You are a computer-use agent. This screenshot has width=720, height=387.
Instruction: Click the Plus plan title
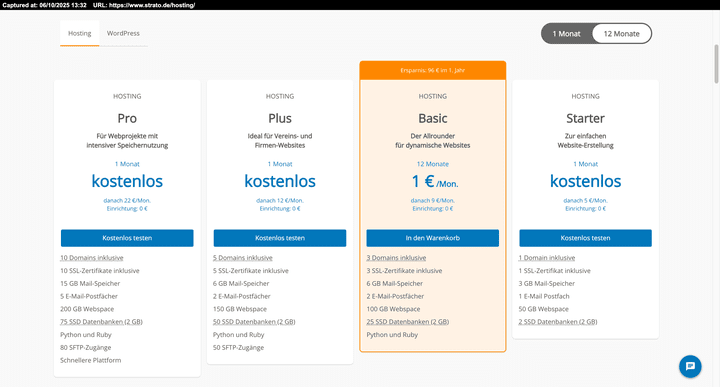click(280, 118)
